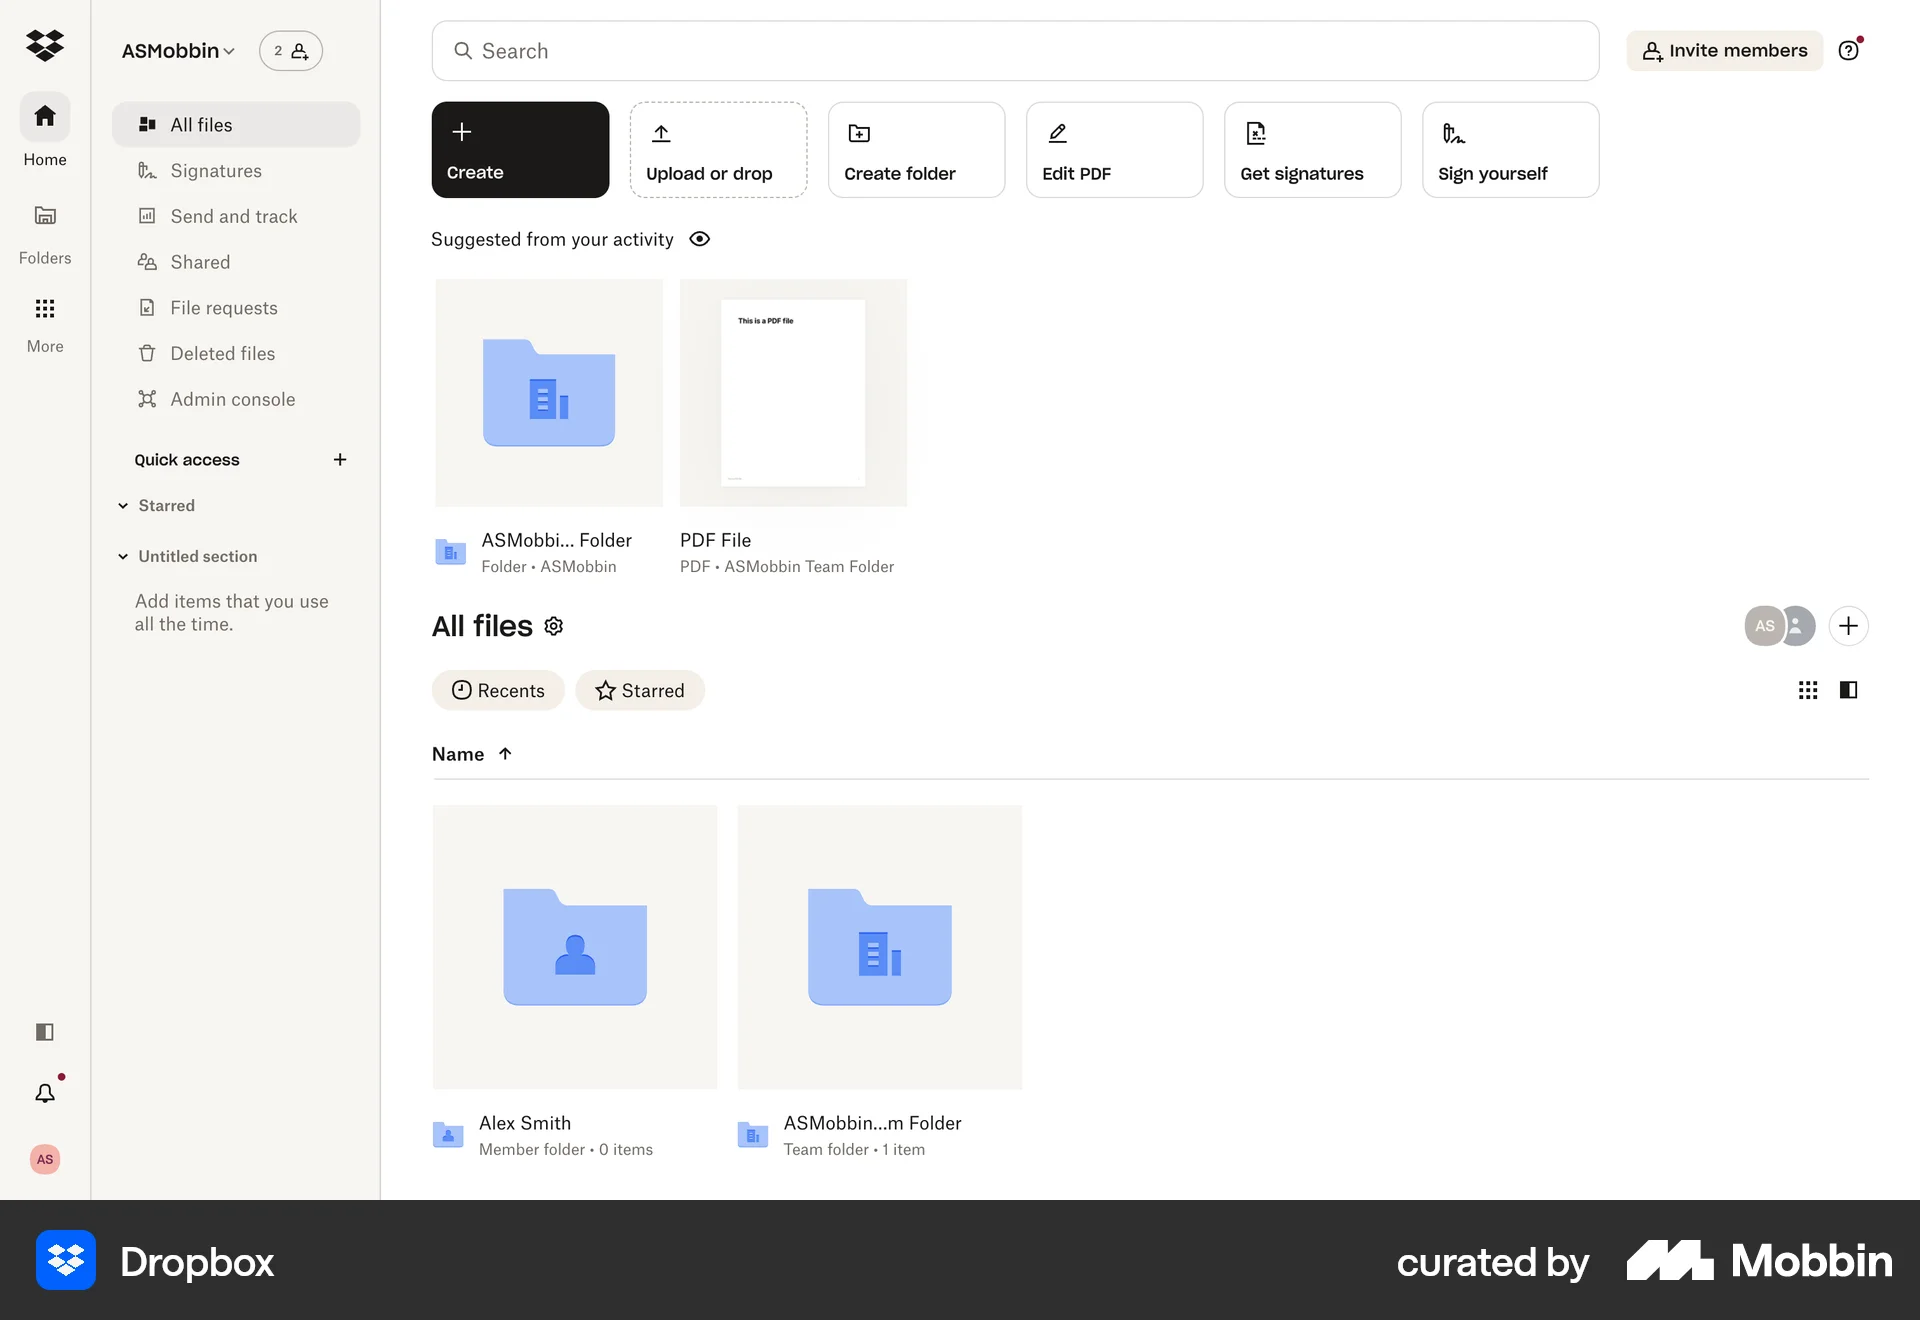Open the Folders view in navigation rail
Screen dimensions: 1920x1320
44,231
